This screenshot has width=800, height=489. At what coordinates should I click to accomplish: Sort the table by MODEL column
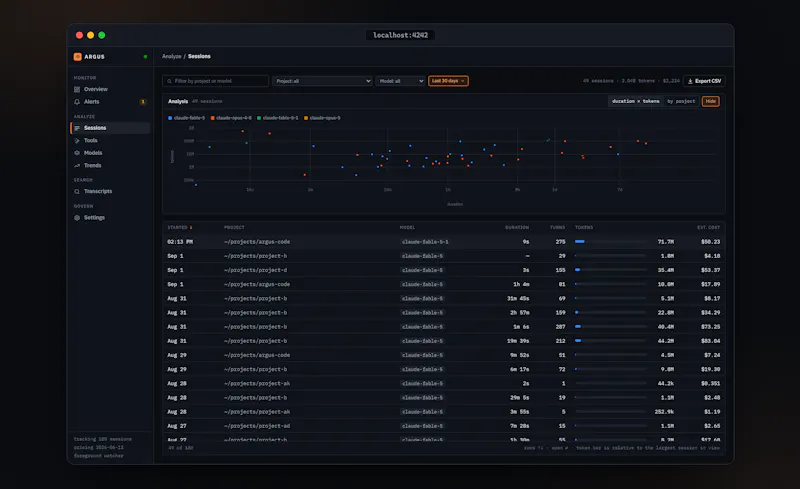pyautogui.click(x=407, y=228)
